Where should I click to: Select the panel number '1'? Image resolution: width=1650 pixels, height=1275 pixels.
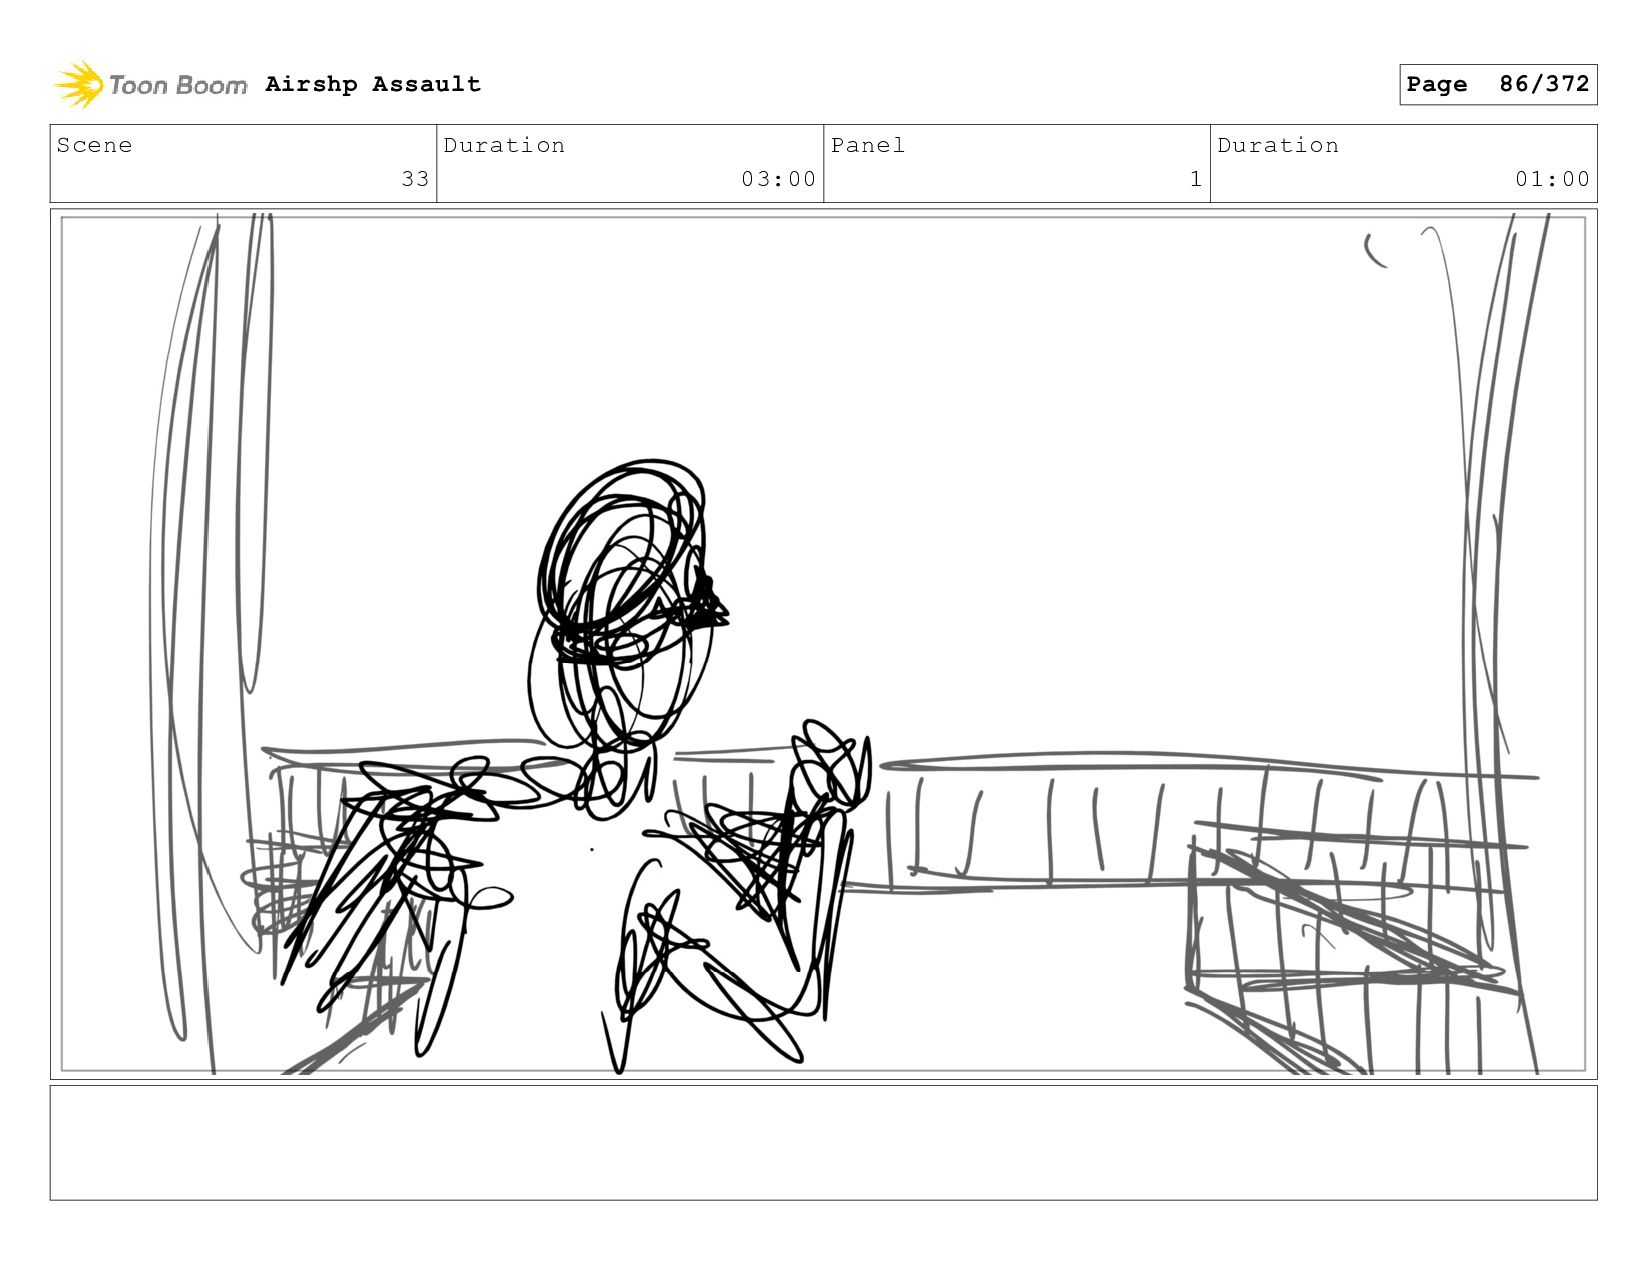pos(1195,179)
